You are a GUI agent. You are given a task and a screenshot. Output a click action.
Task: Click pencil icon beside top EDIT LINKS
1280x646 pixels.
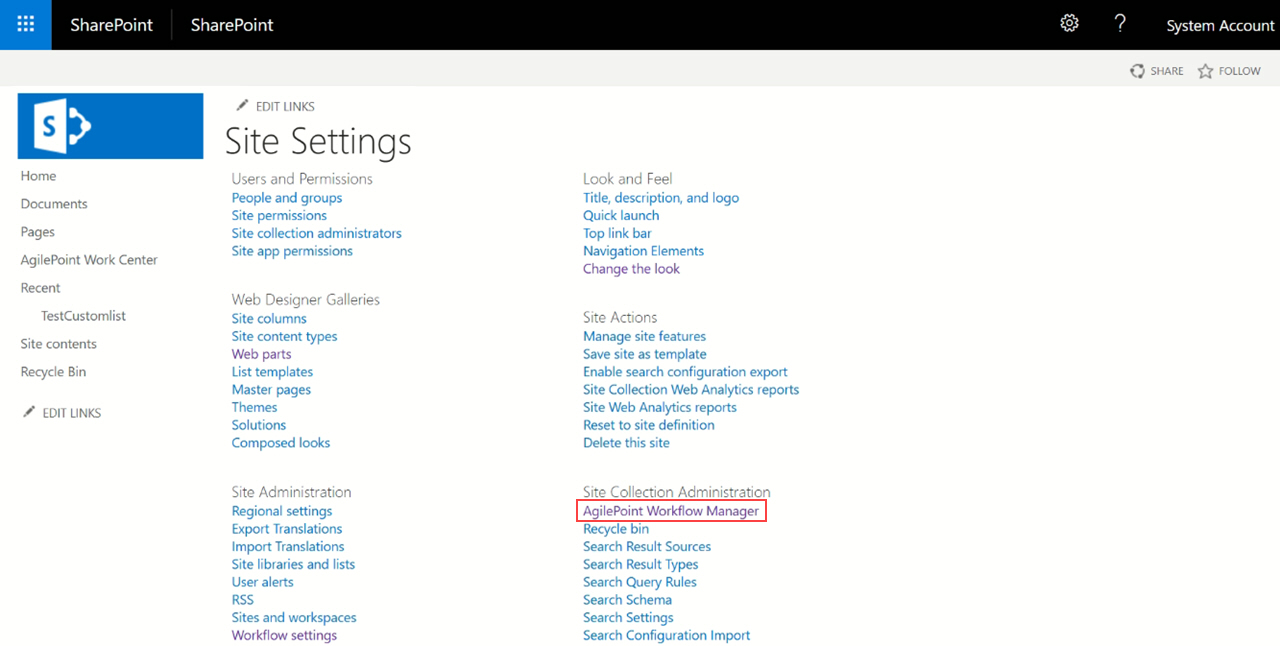[x=241, y=105]
